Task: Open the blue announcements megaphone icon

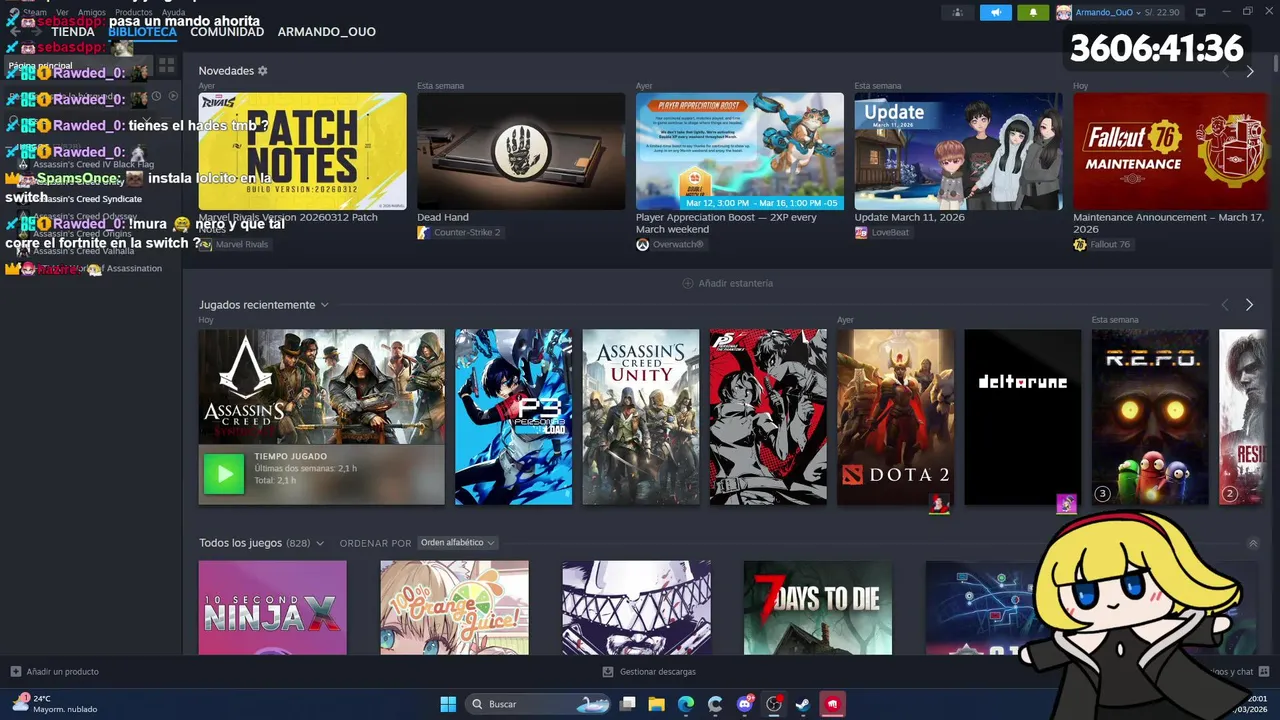Action: [995, 12]
